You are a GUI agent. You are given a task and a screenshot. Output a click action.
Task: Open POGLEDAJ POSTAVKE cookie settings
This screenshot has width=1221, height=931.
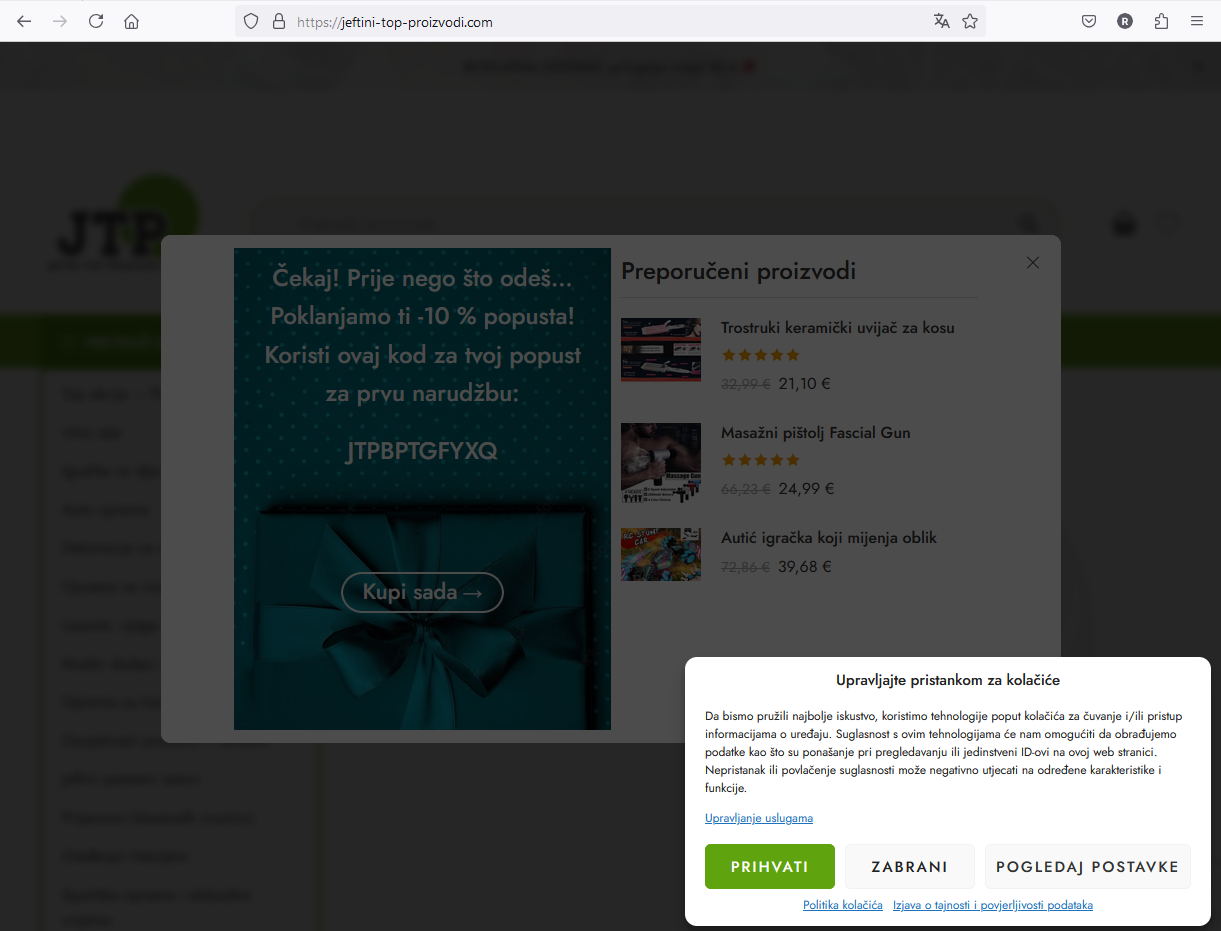coord(1088,867)
